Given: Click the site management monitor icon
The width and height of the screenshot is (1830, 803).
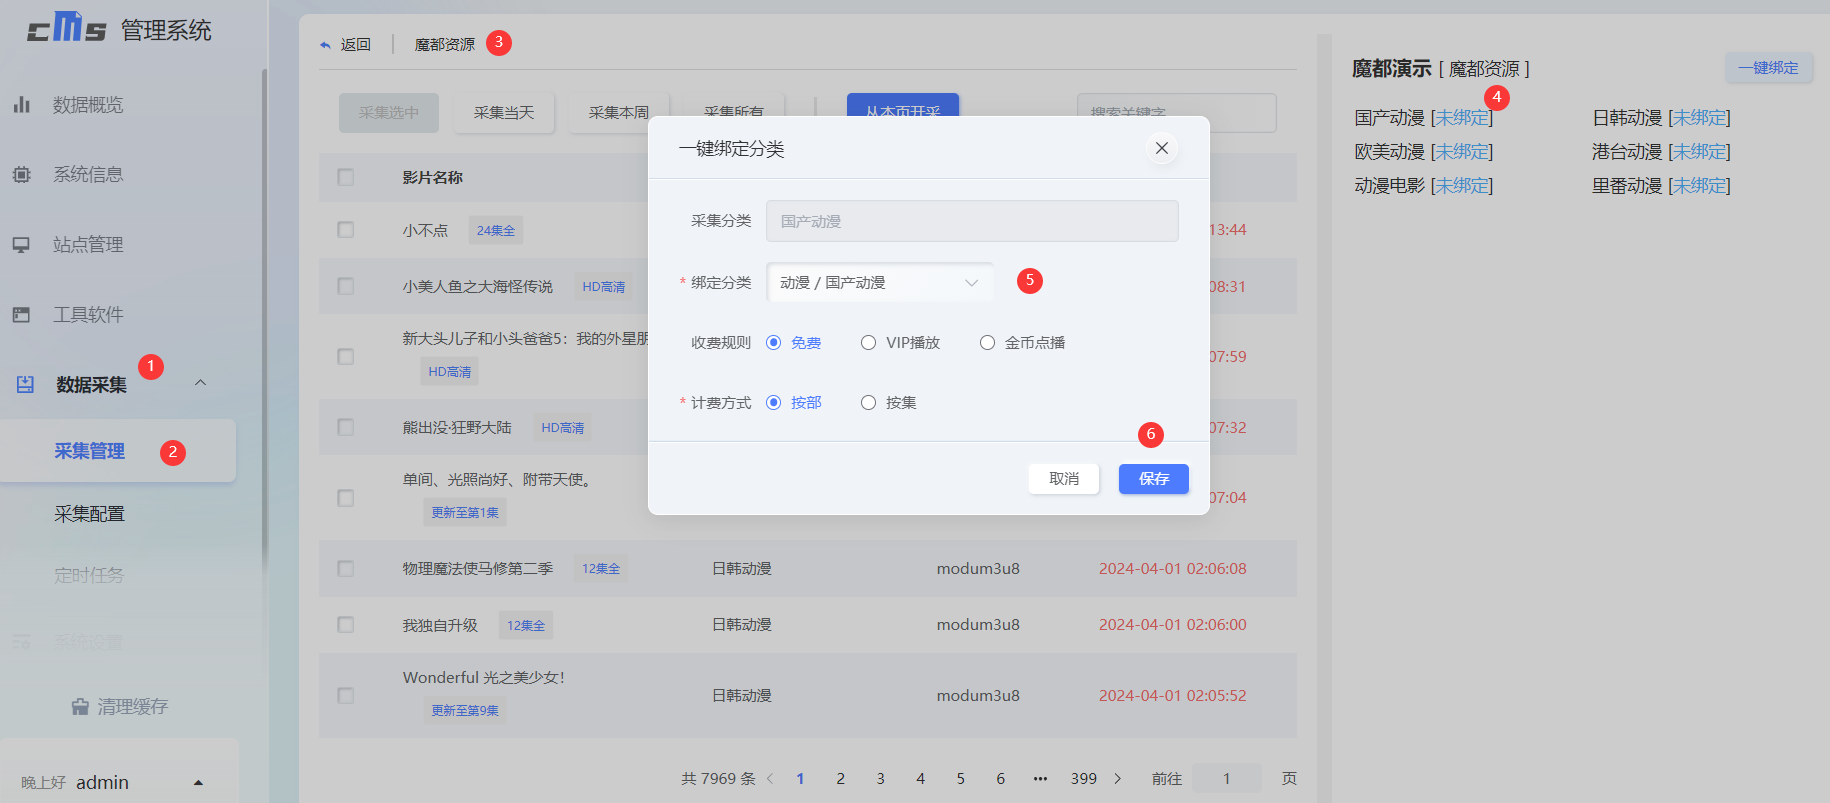Looking at the screenshot, I should click(x=22, y=245).
